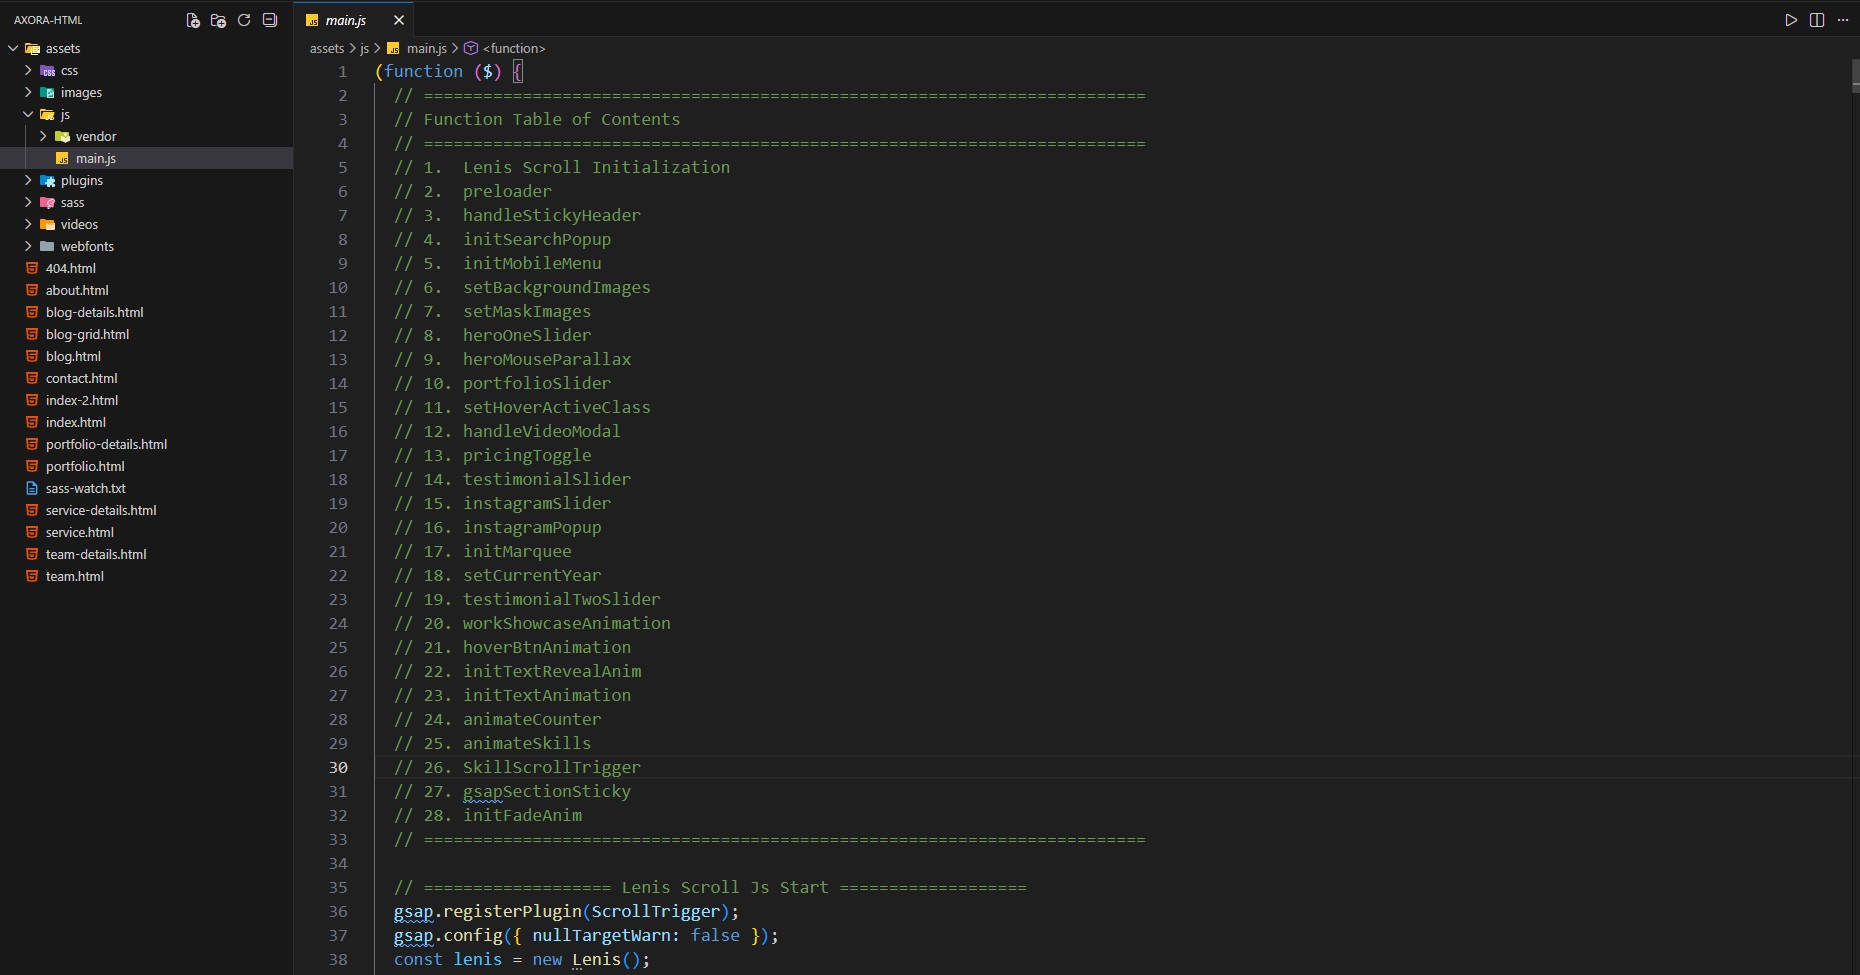Open portfolio-details.html in the explorer
The width and height of the screenshot is (1860, 975).
(106, 444)
